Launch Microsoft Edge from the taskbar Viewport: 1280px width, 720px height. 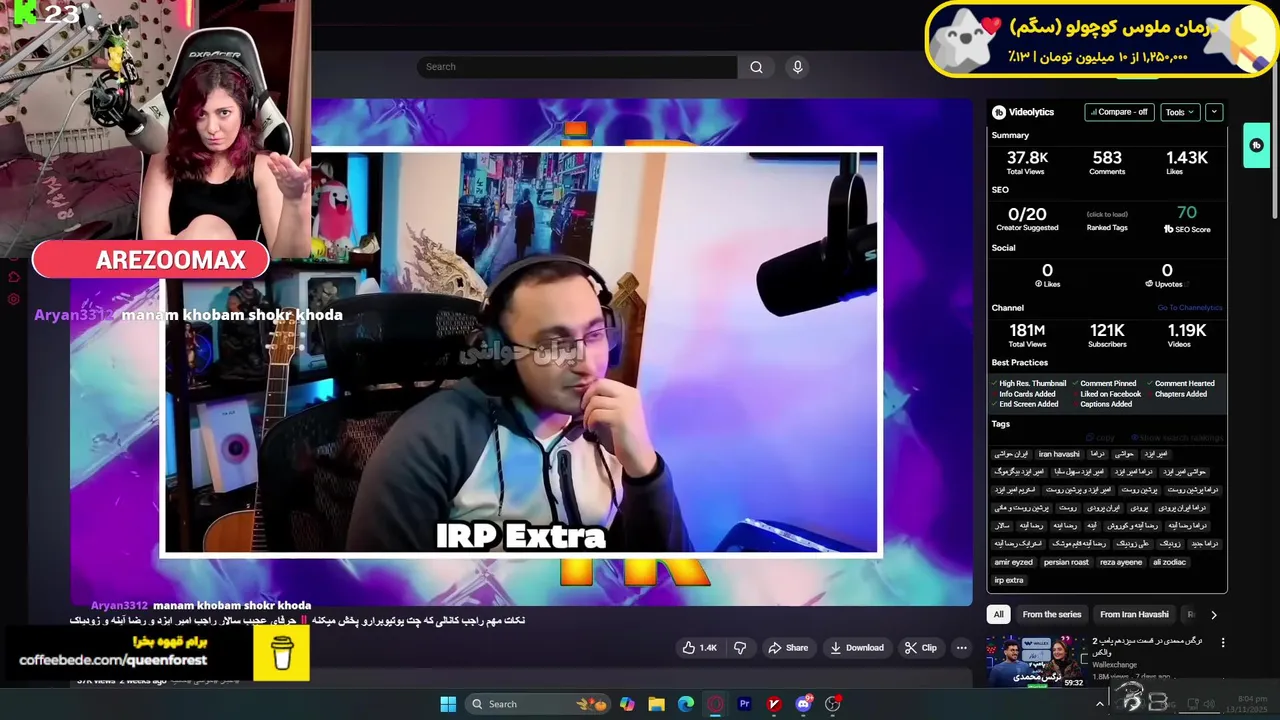tap(686, 704)
